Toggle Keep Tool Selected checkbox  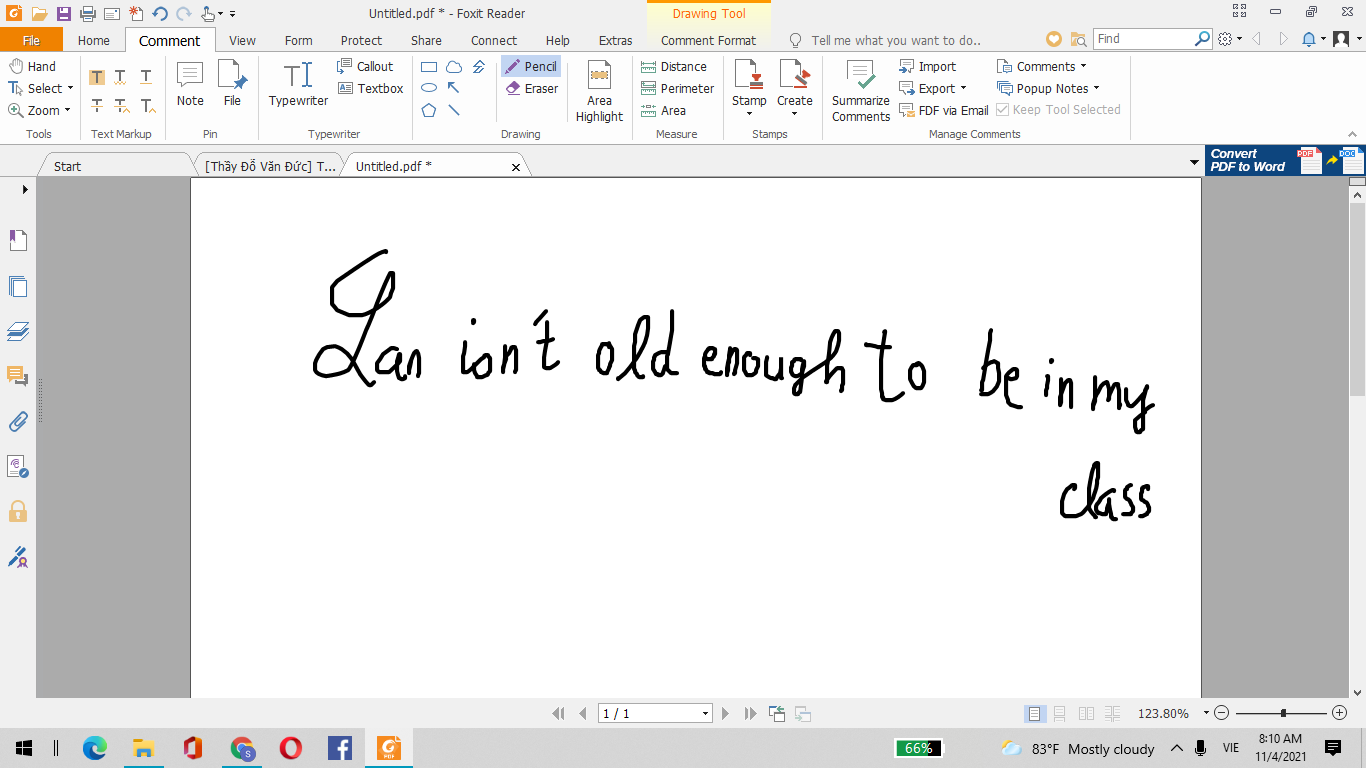(x=1003, y=110)
